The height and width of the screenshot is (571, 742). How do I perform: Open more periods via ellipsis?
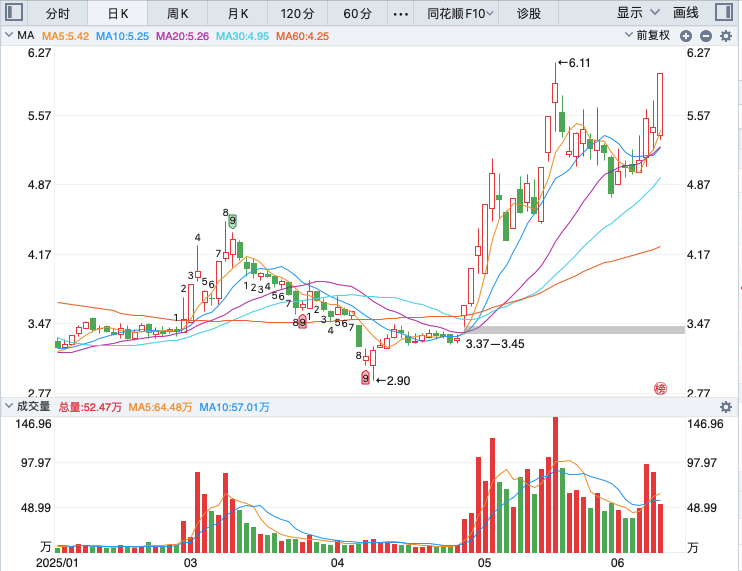click(x=401, y=14)
